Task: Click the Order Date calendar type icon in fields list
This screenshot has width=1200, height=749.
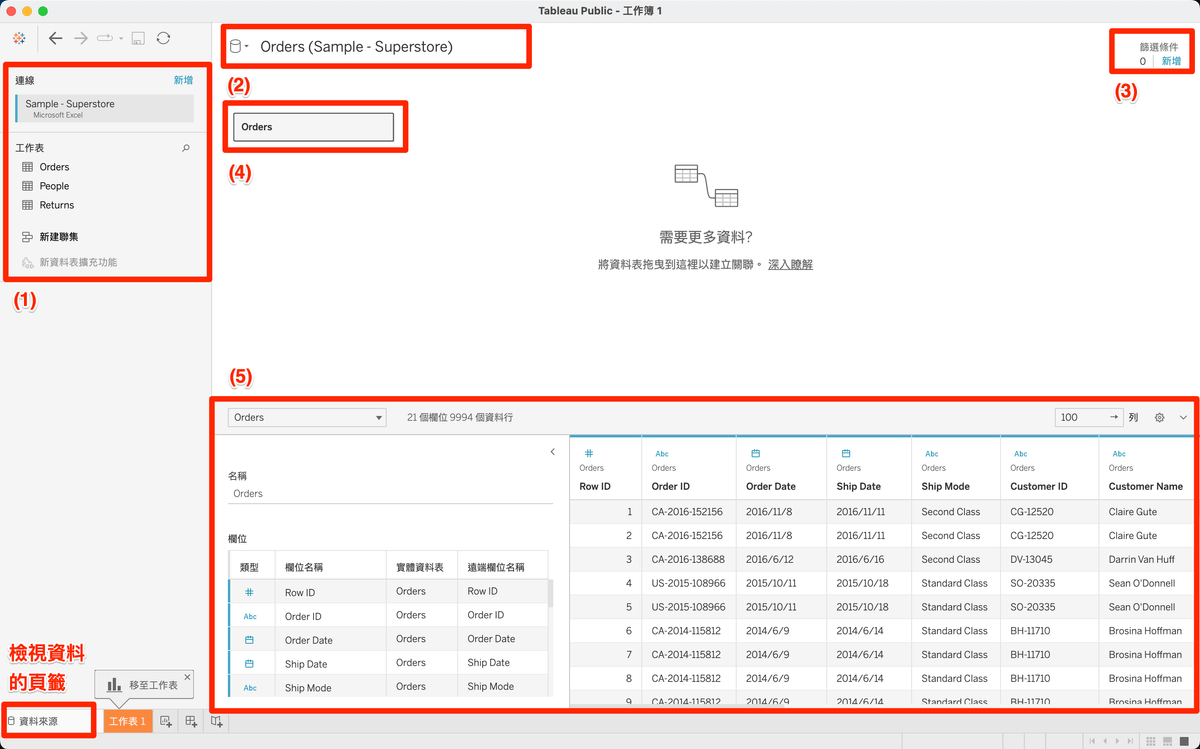Action: pyautogui.click(x=250, y=640)
